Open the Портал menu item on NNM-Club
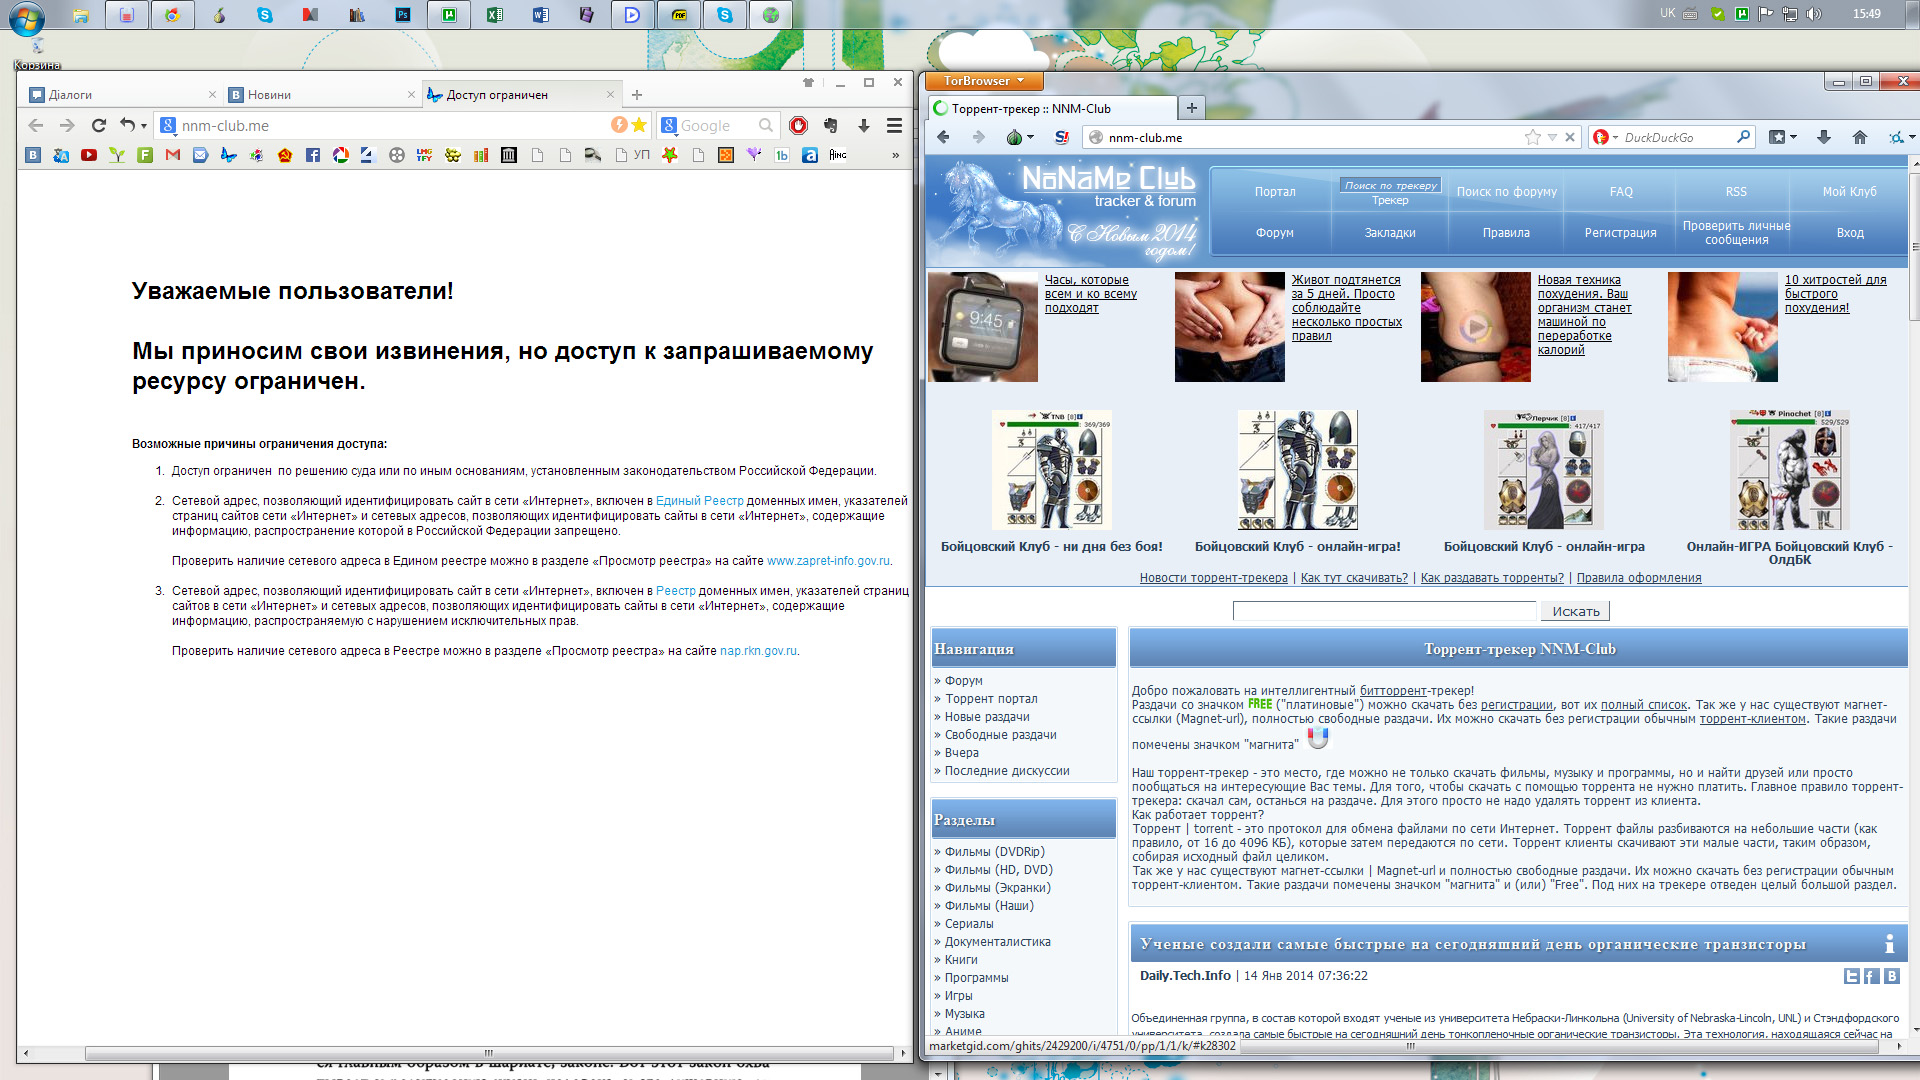This screenshot has width=1920, height=1080. click(1275, 192)
